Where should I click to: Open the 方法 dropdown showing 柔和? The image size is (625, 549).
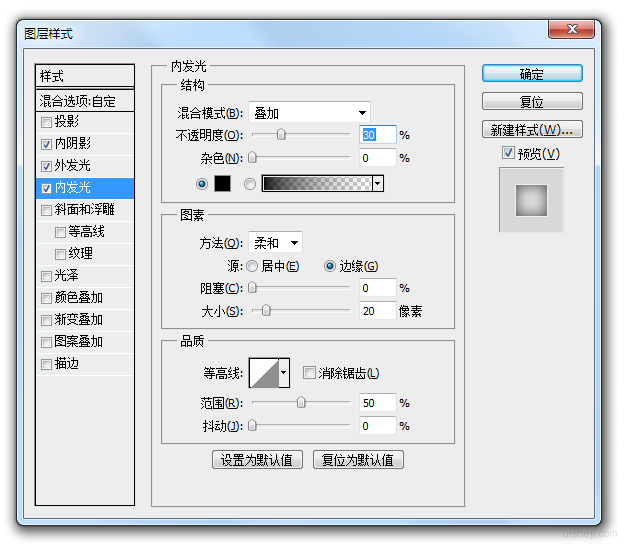click(x=275, y=242)
